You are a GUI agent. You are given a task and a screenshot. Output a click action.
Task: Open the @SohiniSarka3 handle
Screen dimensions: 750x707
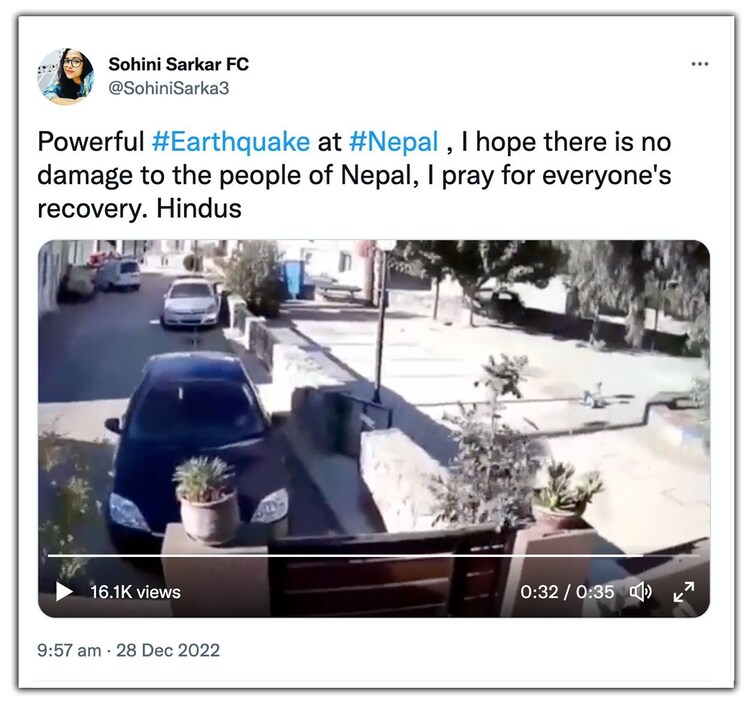pos(169,88)
